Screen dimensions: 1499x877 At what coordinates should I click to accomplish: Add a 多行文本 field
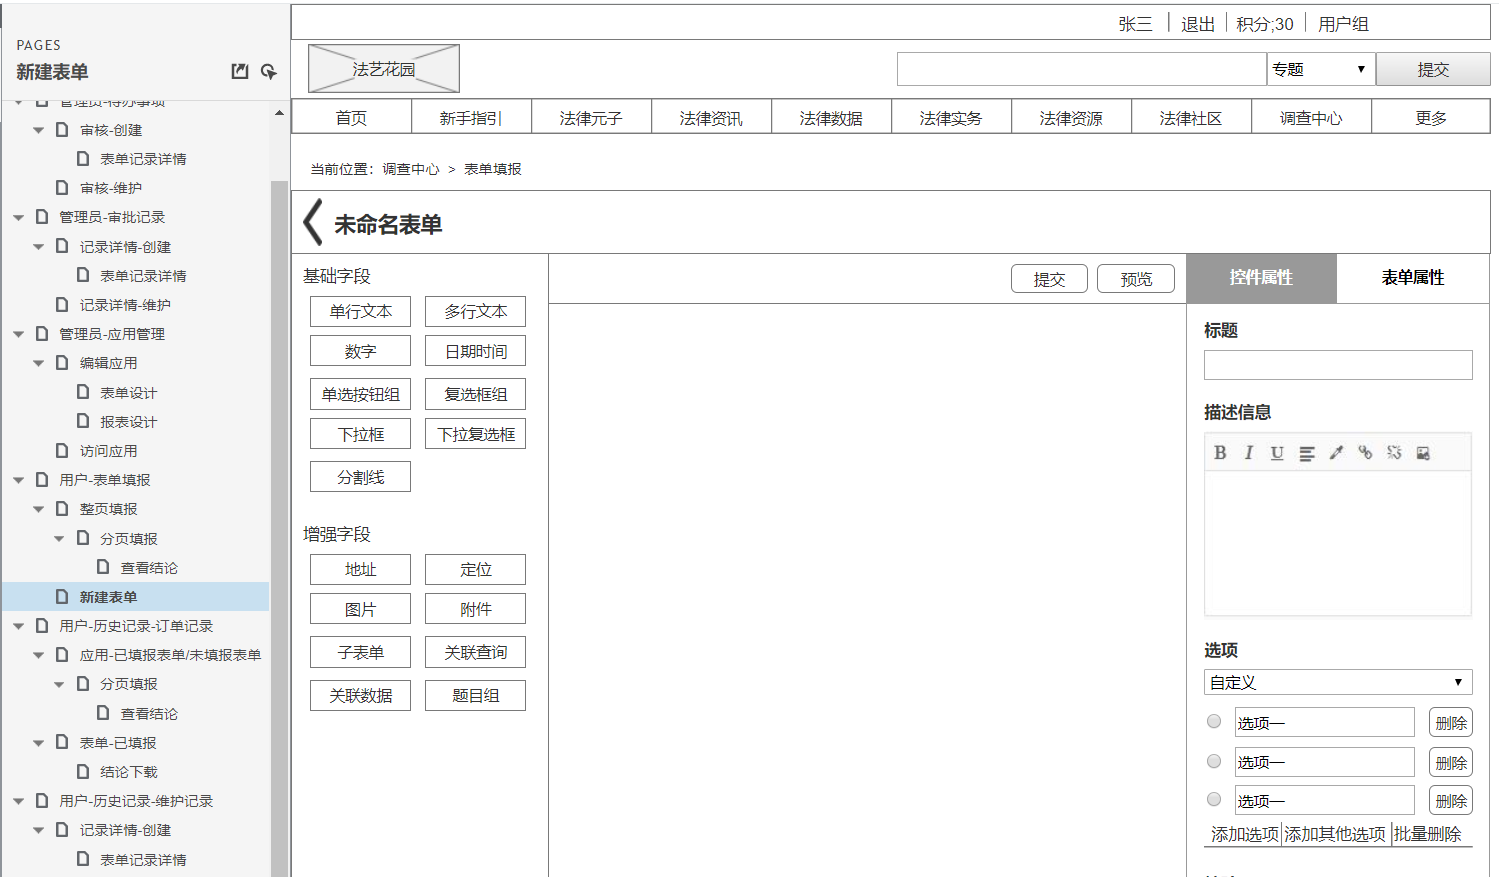pyautogui.click(x=475, y=311)
